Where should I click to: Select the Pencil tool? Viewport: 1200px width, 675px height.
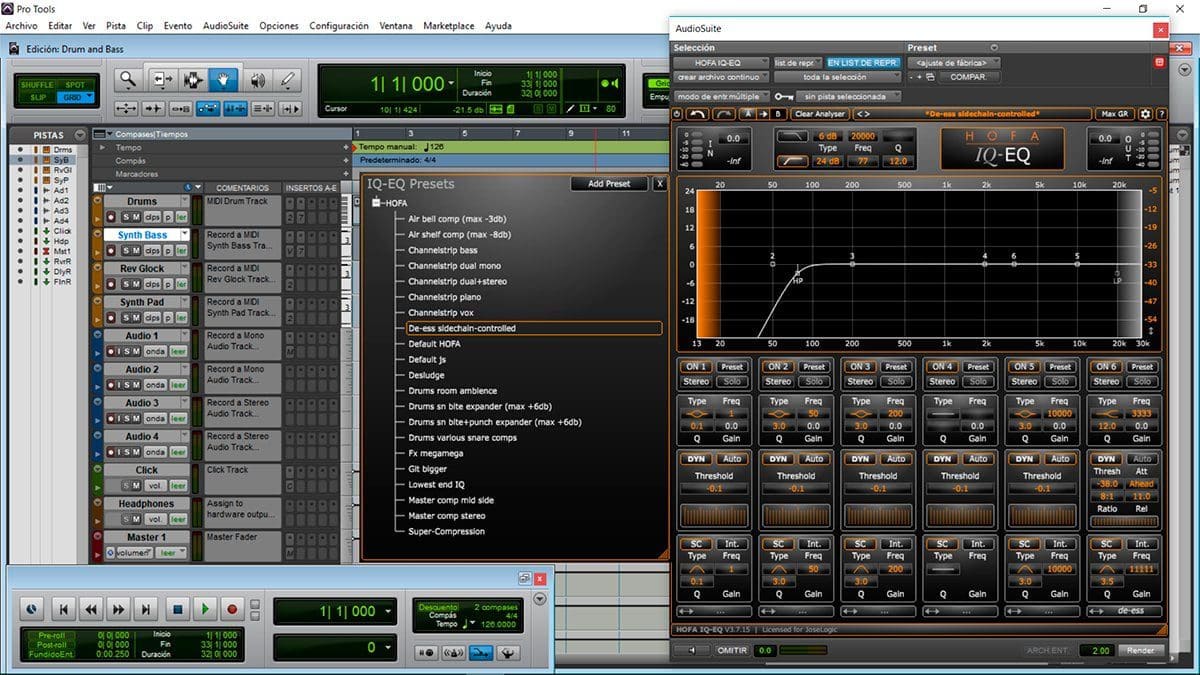coord(288,81)
